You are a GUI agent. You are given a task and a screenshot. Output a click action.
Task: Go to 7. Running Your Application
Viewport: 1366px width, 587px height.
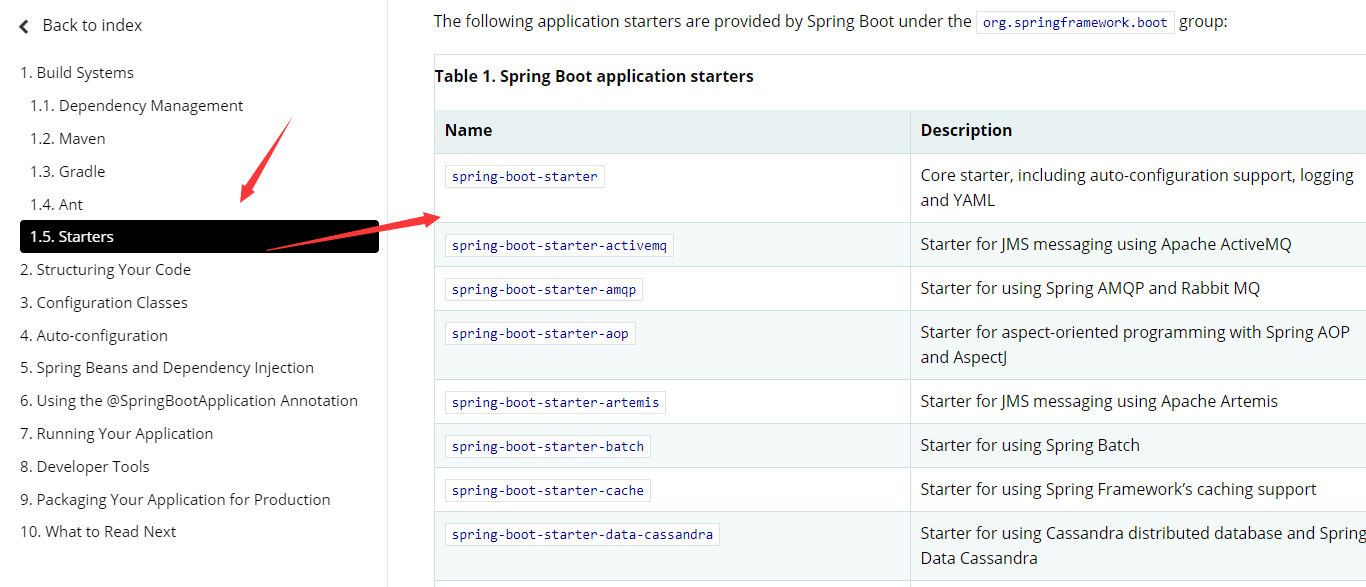pos(117,434)
